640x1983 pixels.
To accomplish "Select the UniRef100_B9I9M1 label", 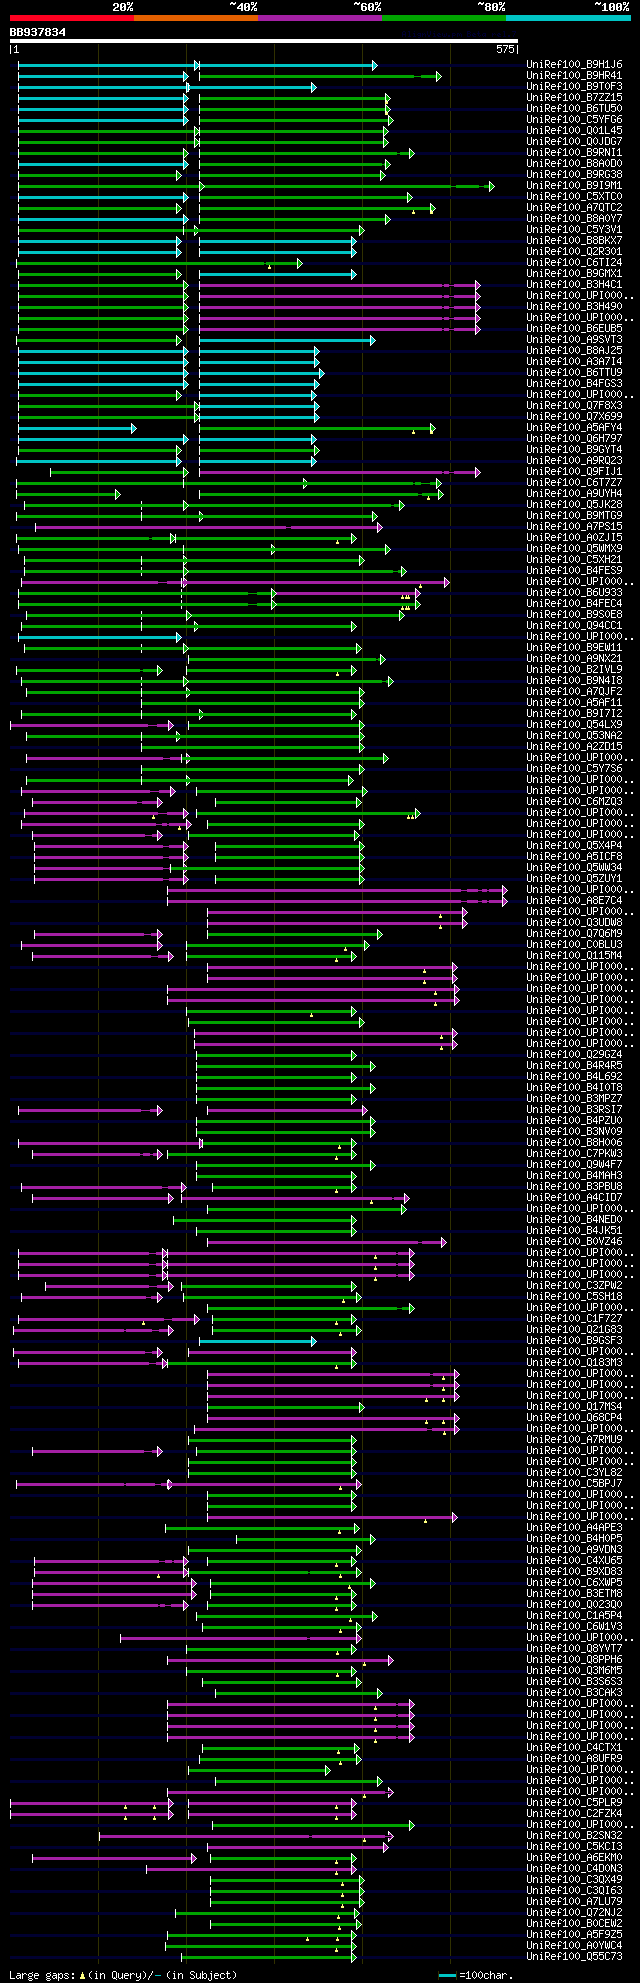I will click(574, 186).
